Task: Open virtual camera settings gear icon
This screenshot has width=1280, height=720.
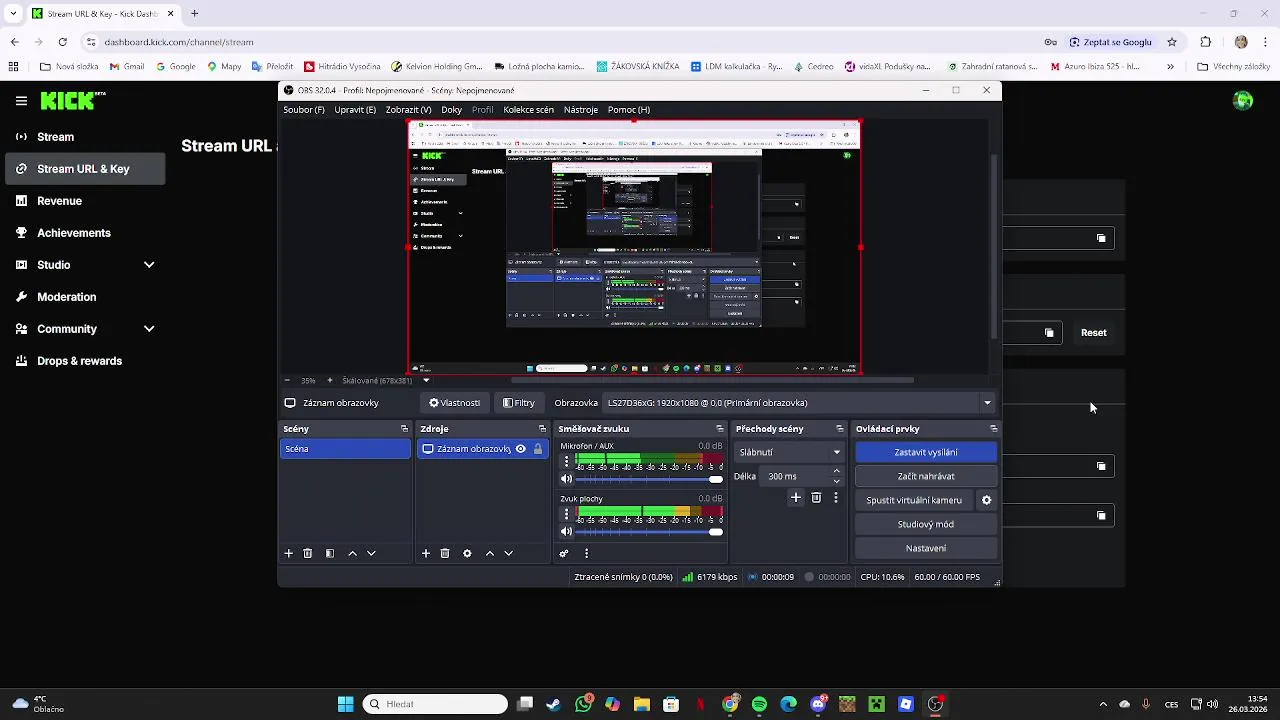Action: tap(986, 500)
